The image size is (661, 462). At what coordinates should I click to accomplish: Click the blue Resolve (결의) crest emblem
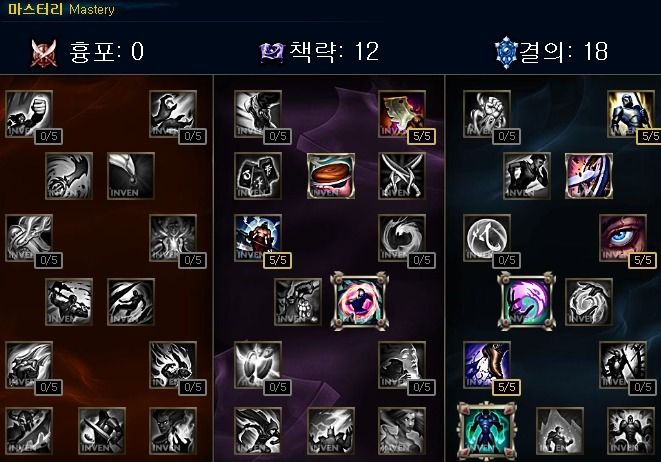(x=505, y=53)
